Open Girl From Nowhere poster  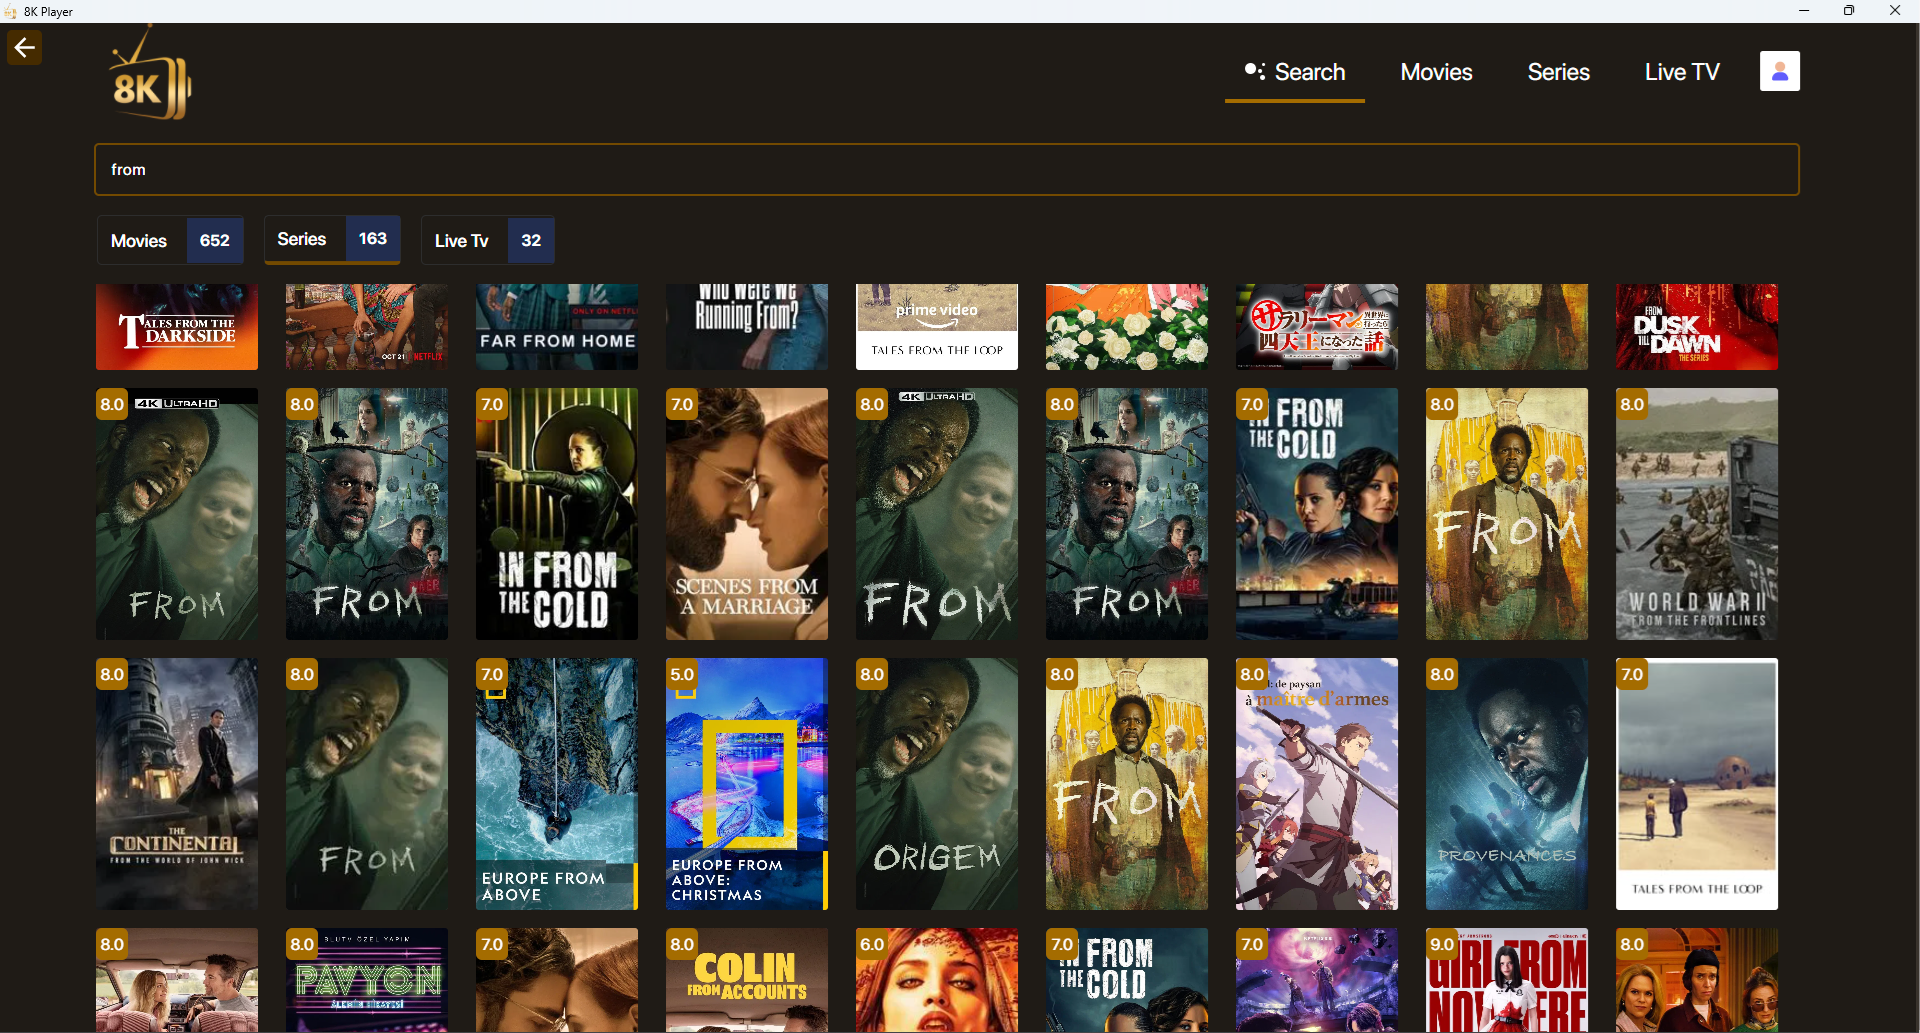(1507, 980)
